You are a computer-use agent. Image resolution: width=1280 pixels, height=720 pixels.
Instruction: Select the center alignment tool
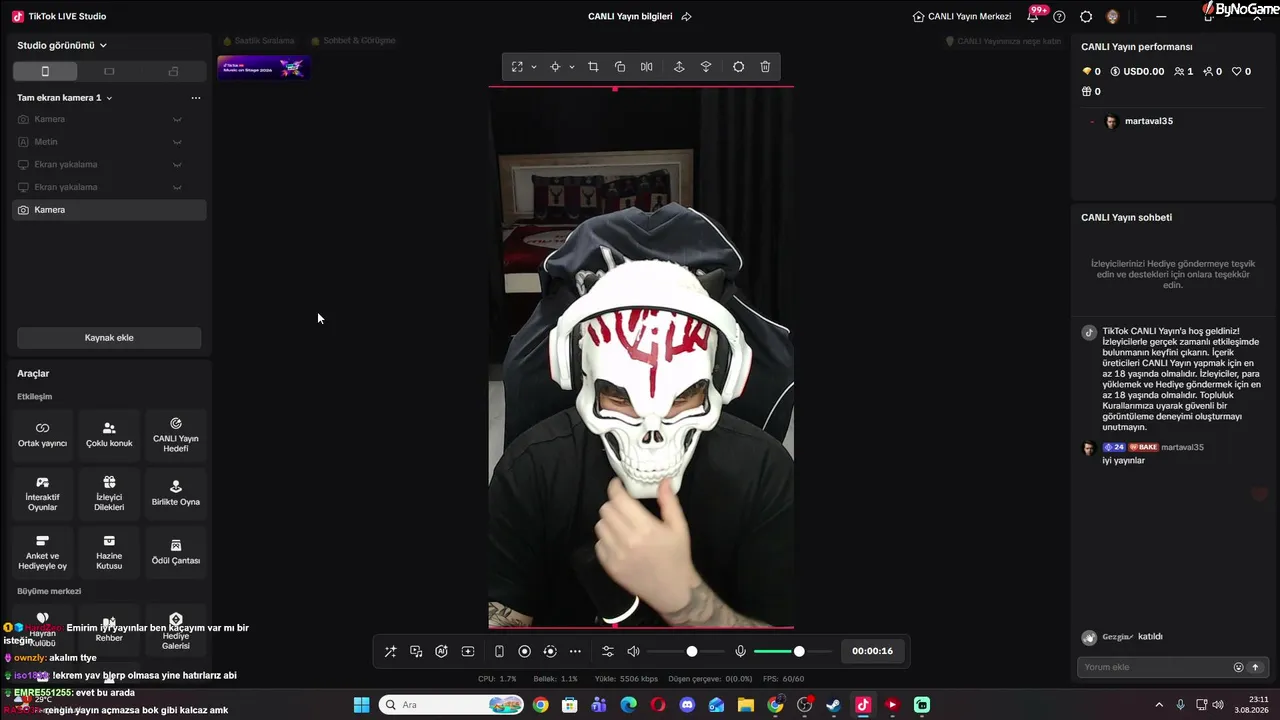point(555,67)
